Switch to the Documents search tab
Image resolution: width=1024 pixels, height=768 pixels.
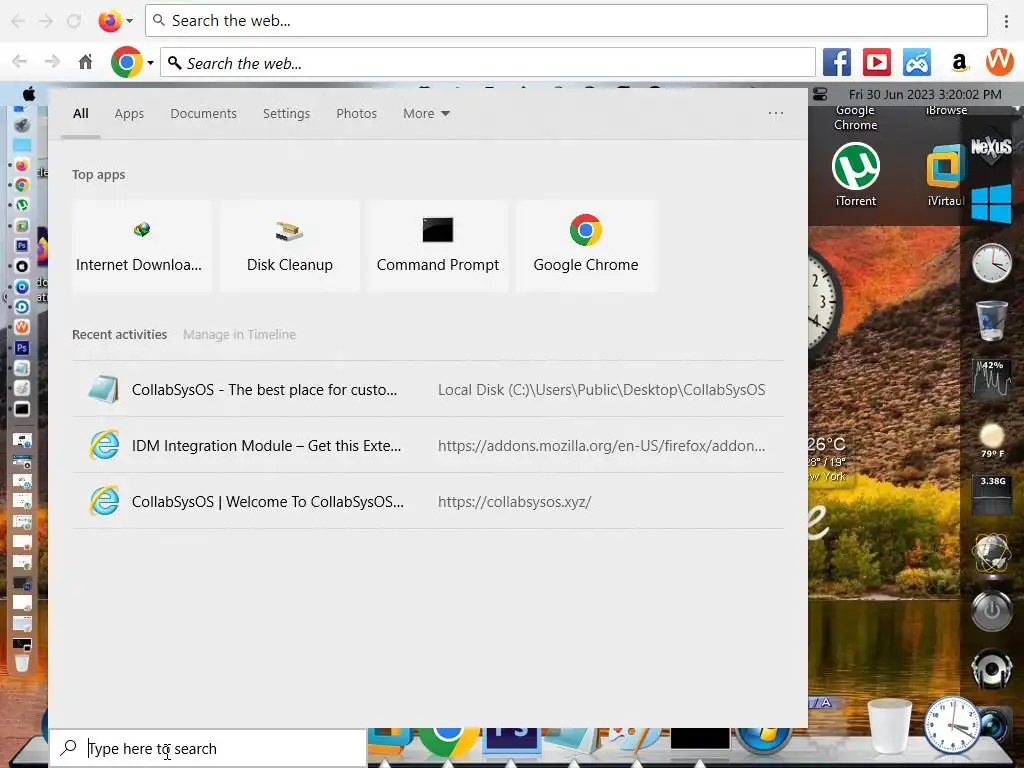pos(203,114)
